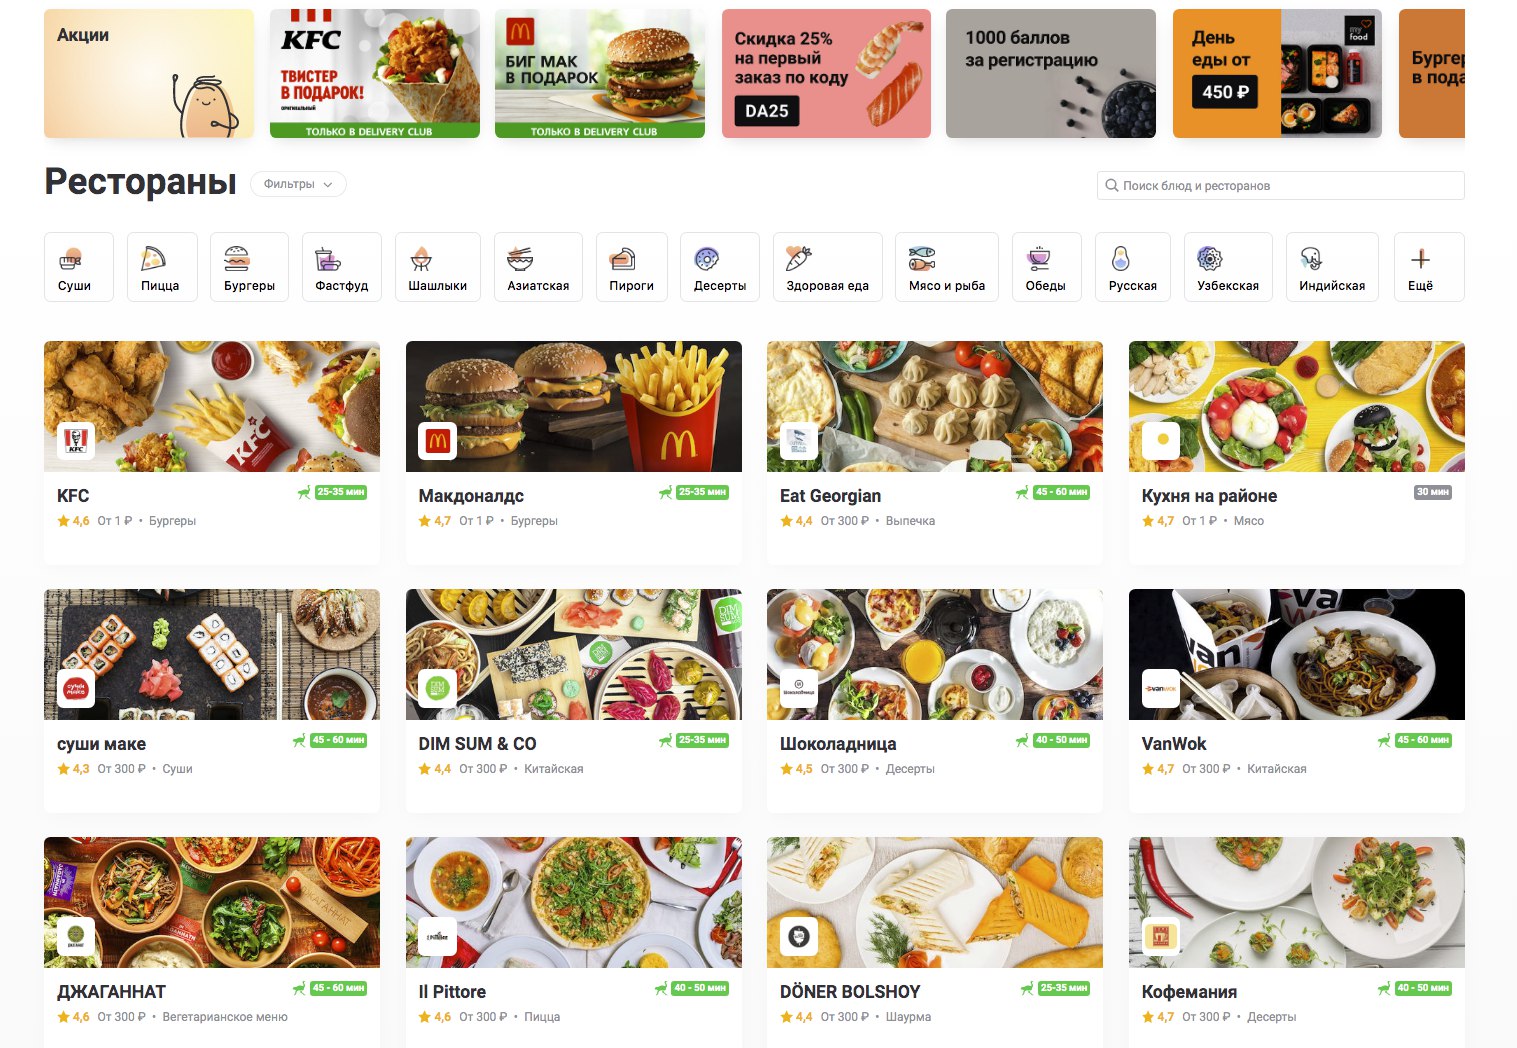Select the Мясо и рыба category
The image size is (1517, 1048).
946,267
